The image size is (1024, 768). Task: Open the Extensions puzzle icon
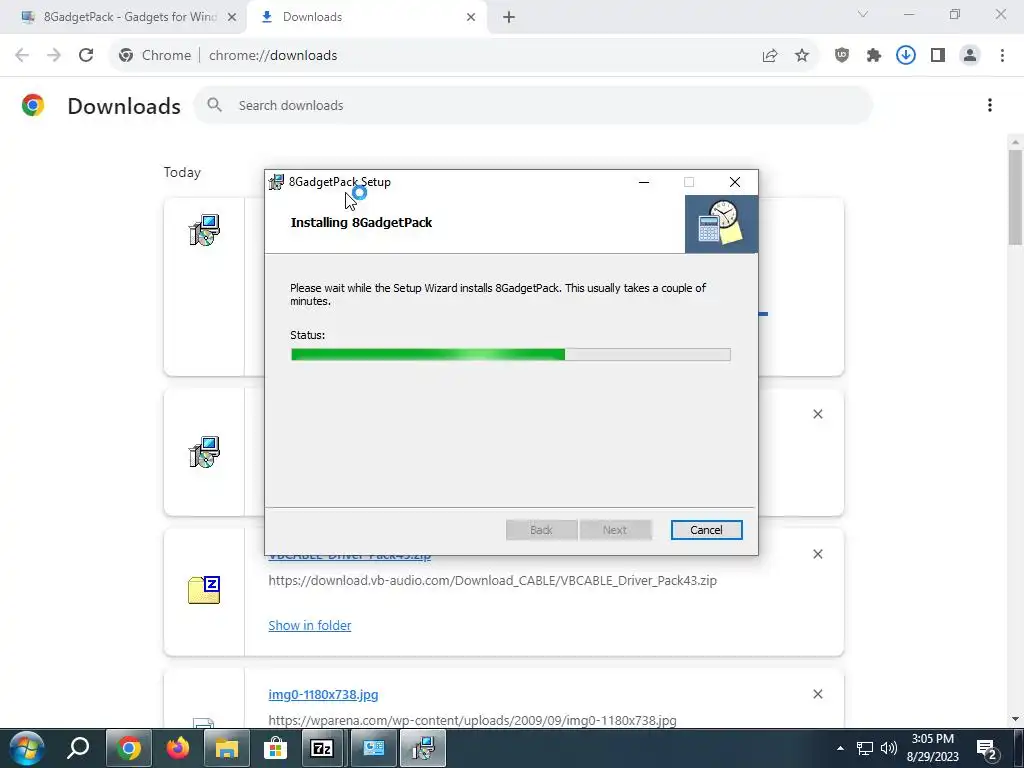[874, 56]
